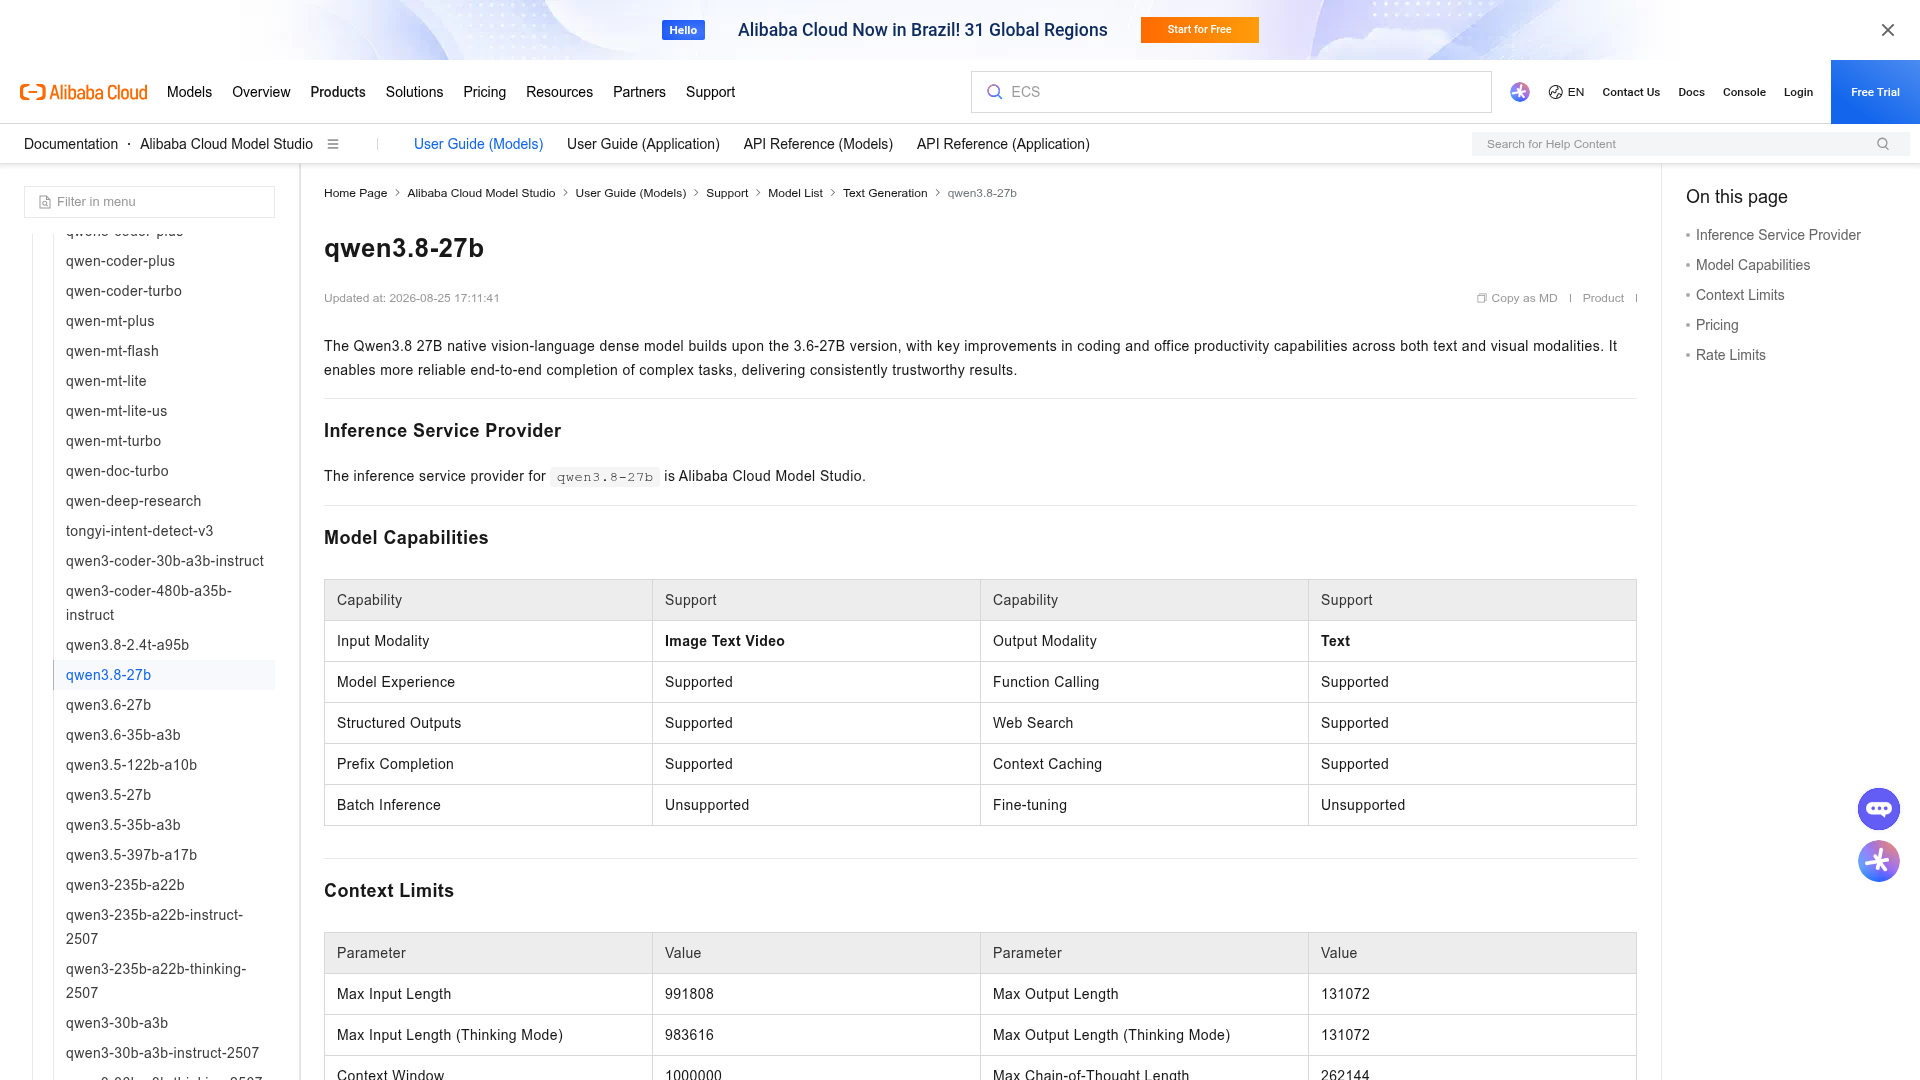
Task: Jump to Rate Limits in On this page
Action: [1731, 355]
